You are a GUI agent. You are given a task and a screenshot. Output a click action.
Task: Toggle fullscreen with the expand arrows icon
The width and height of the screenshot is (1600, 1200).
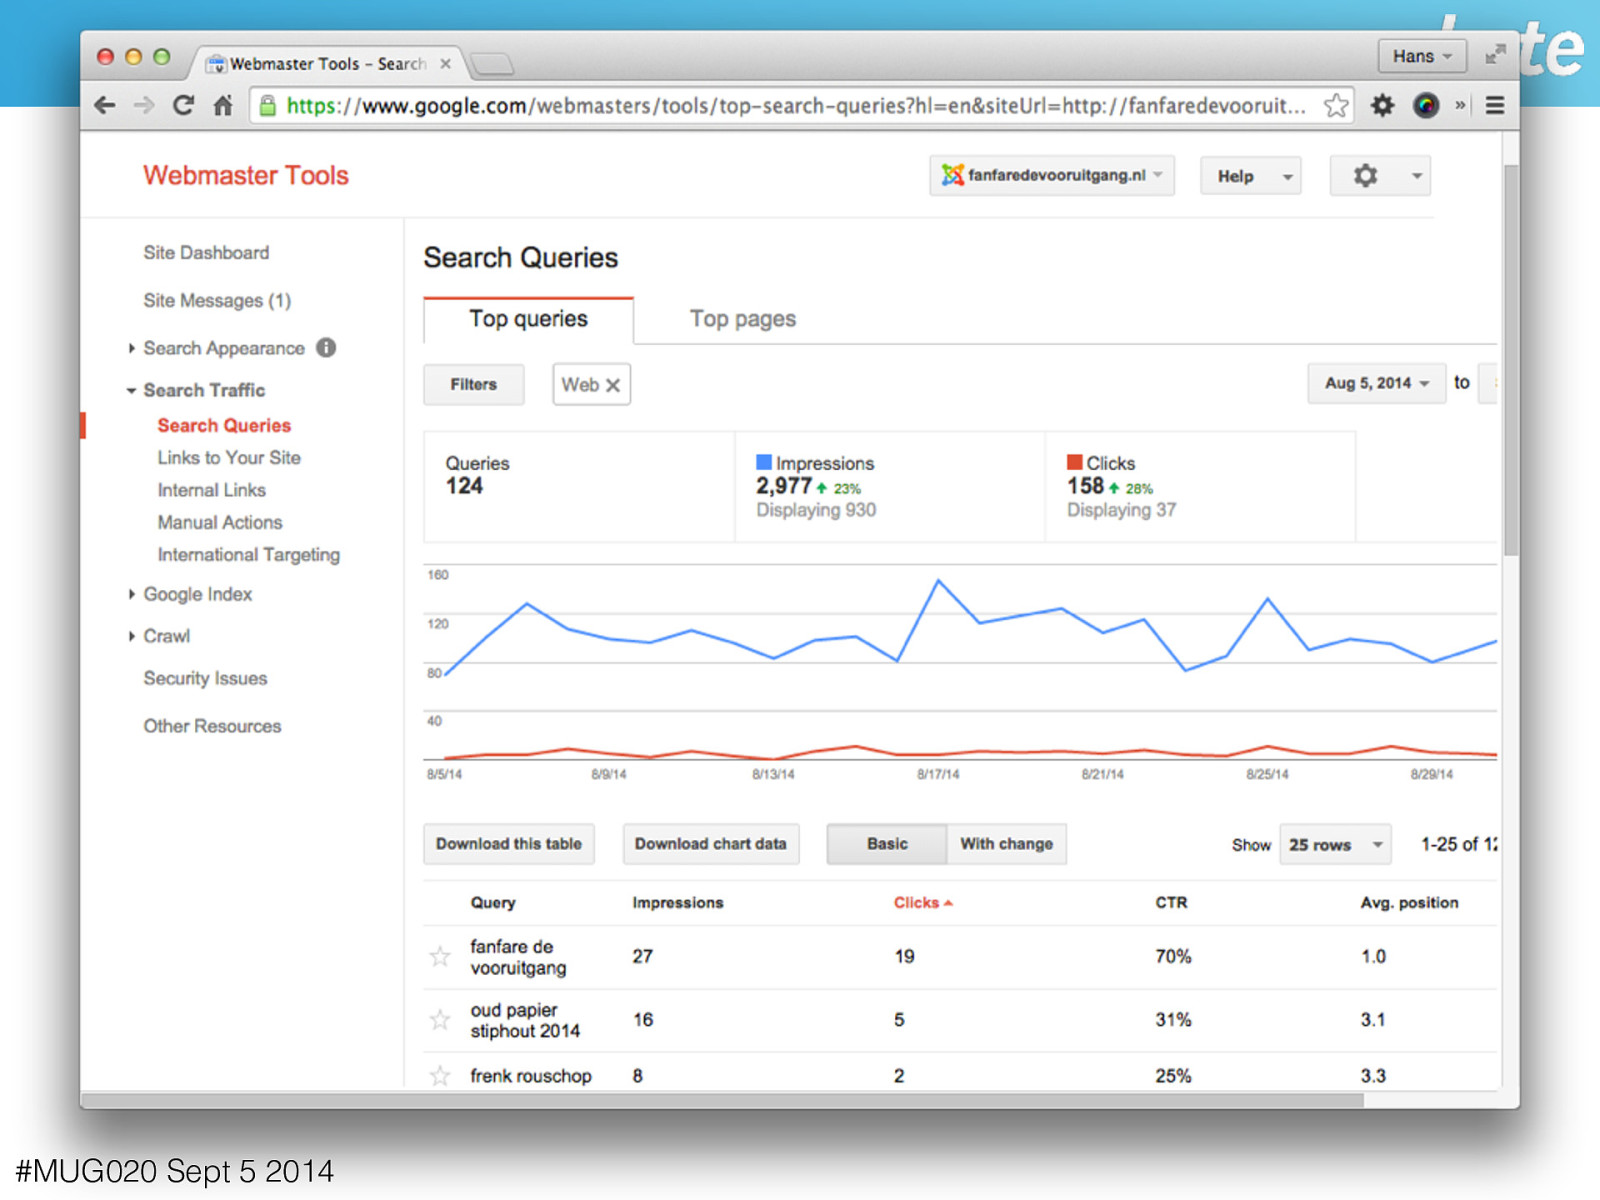(1495, 55)
